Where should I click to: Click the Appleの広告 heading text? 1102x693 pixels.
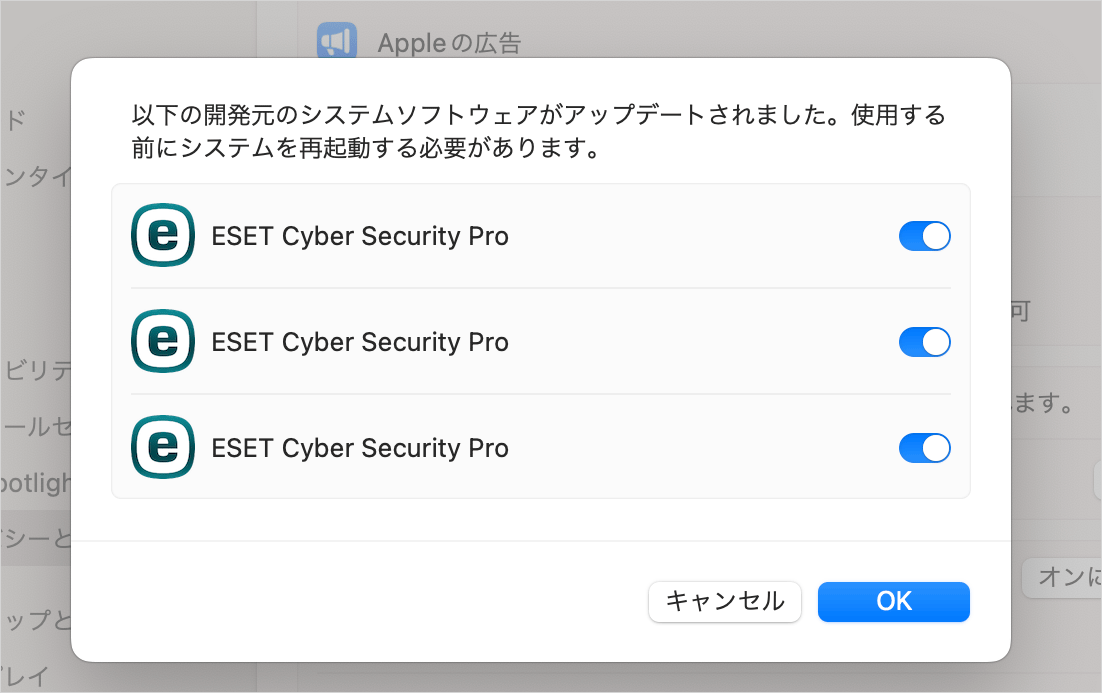click(x=449, y=43)
